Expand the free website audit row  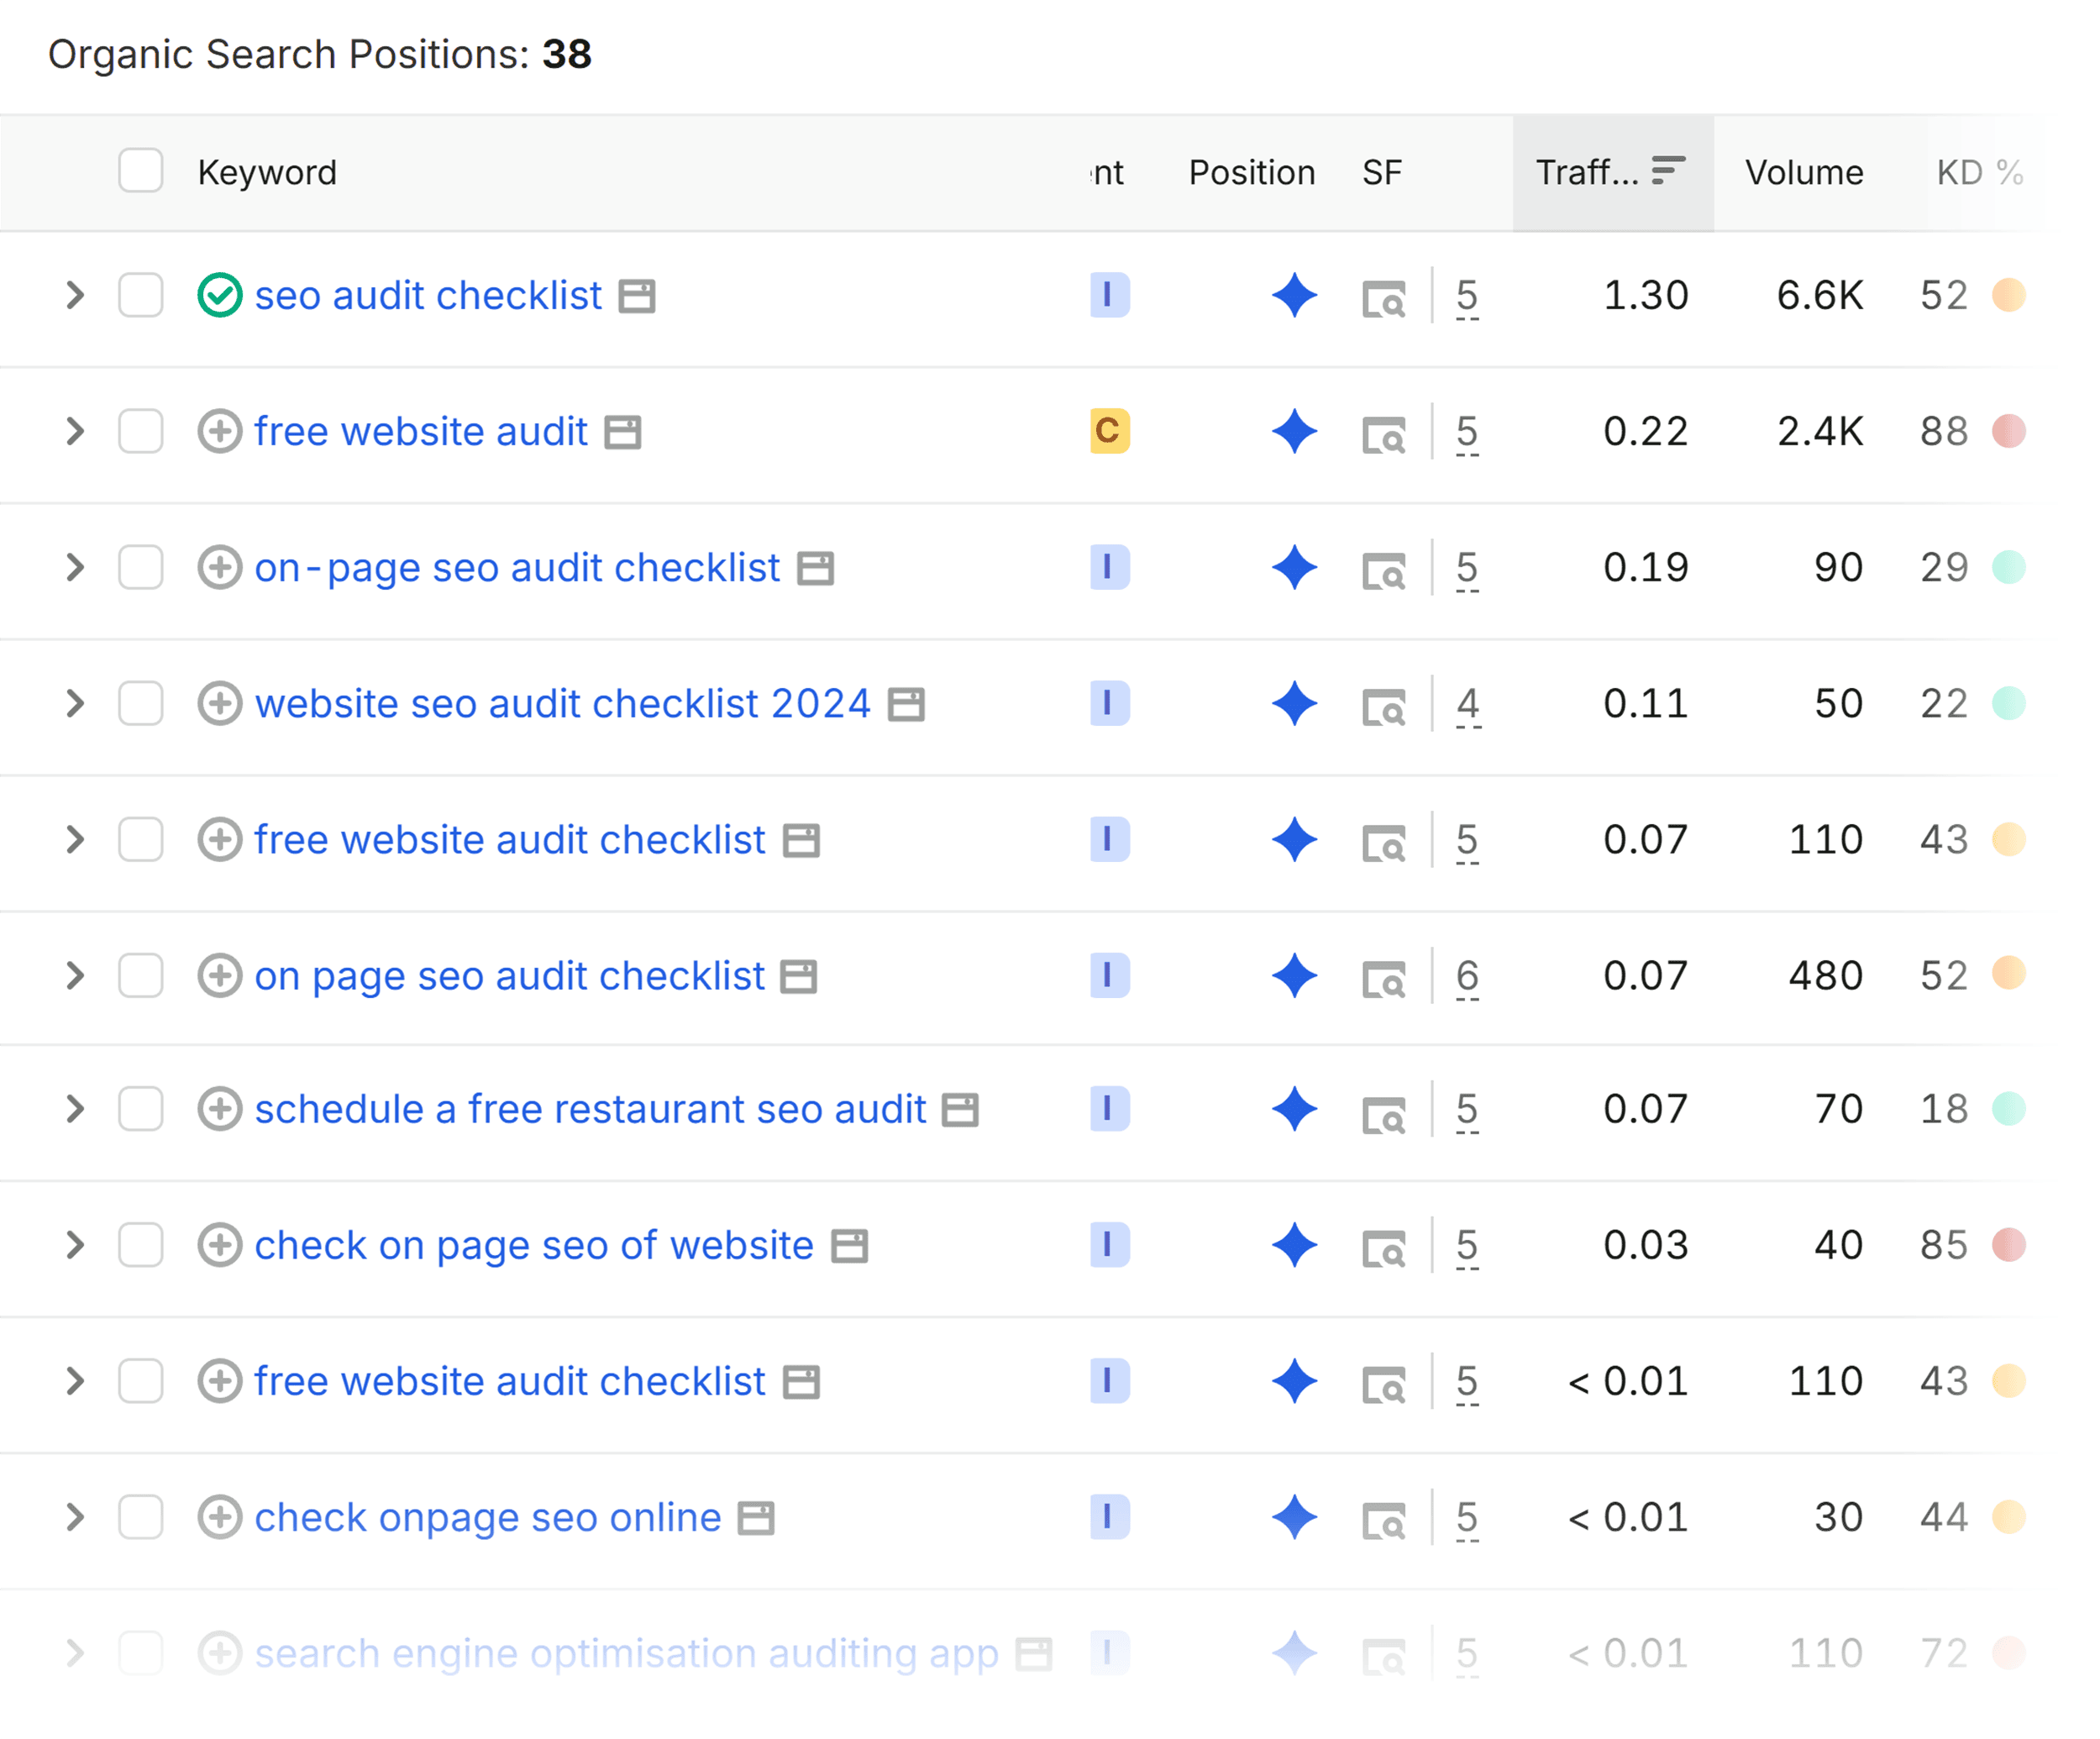[x=75, y=432]
